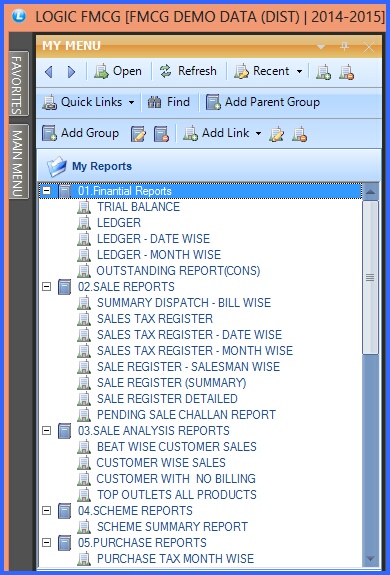Click the tree vertical scrollbar thumb
390x575 pixels.
pyautogui.click(x=370, y=278)
